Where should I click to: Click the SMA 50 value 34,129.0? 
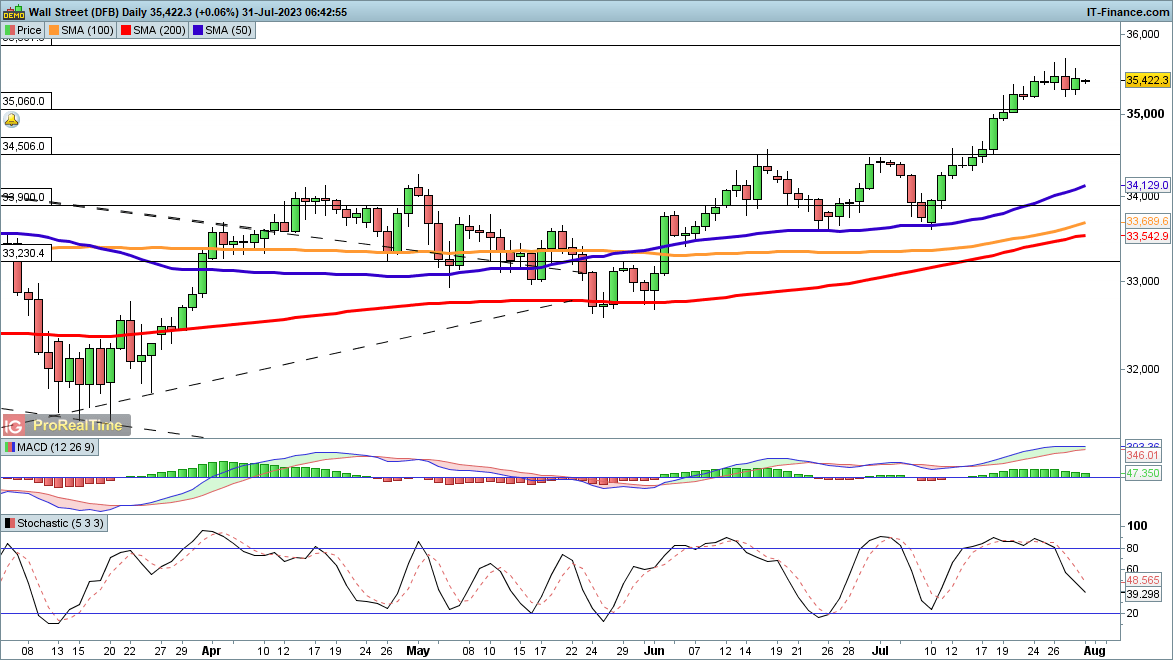coord(1147,185)
